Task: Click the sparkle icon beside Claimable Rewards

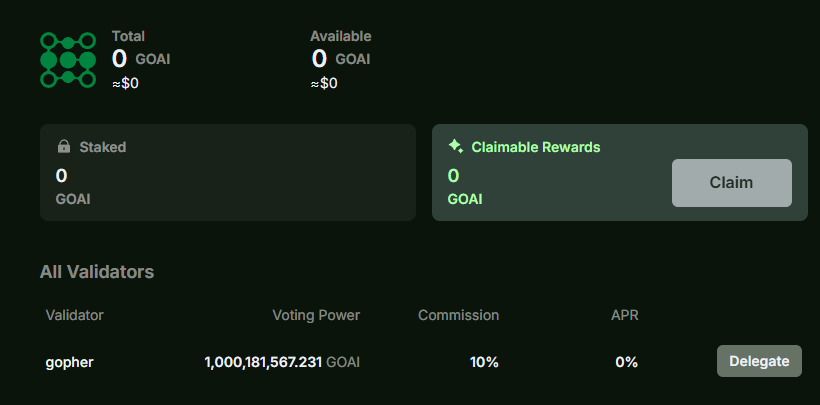Action: 455,147
